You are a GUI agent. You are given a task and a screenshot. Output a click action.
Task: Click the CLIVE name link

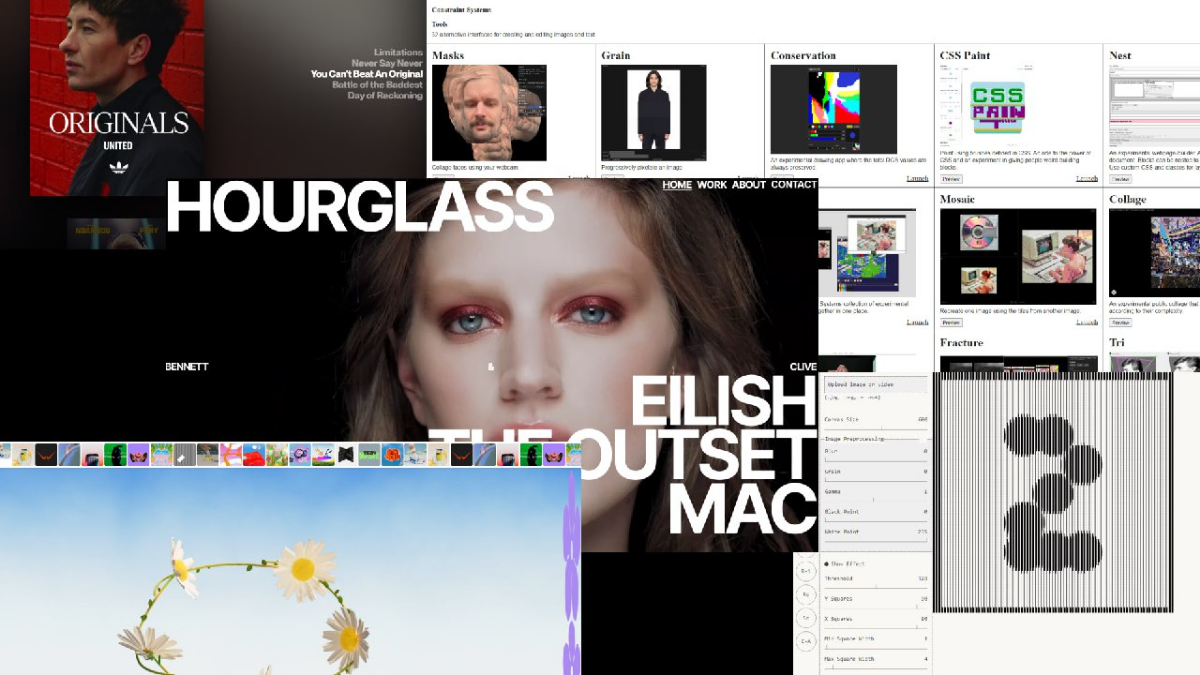[x=803, y=367]
